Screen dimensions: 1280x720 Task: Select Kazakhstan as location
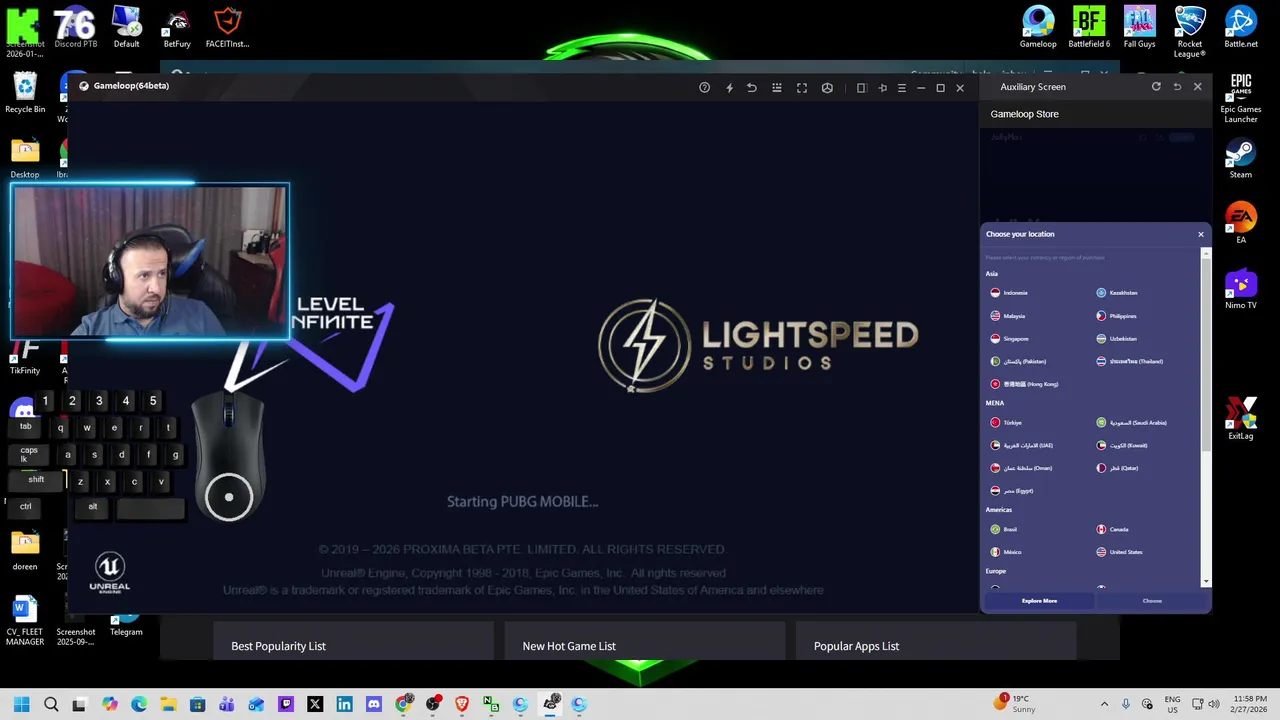1117,293
